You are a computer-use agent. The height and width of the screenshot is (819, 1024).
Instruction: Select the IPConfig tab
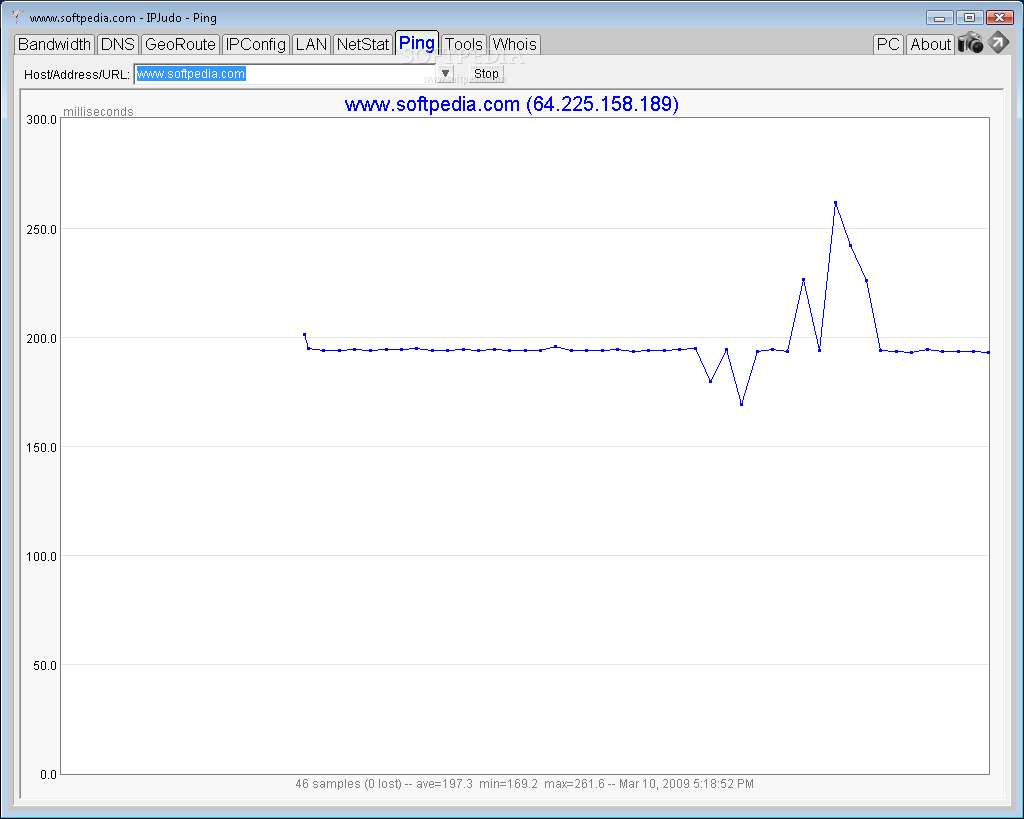pos(255,44)
